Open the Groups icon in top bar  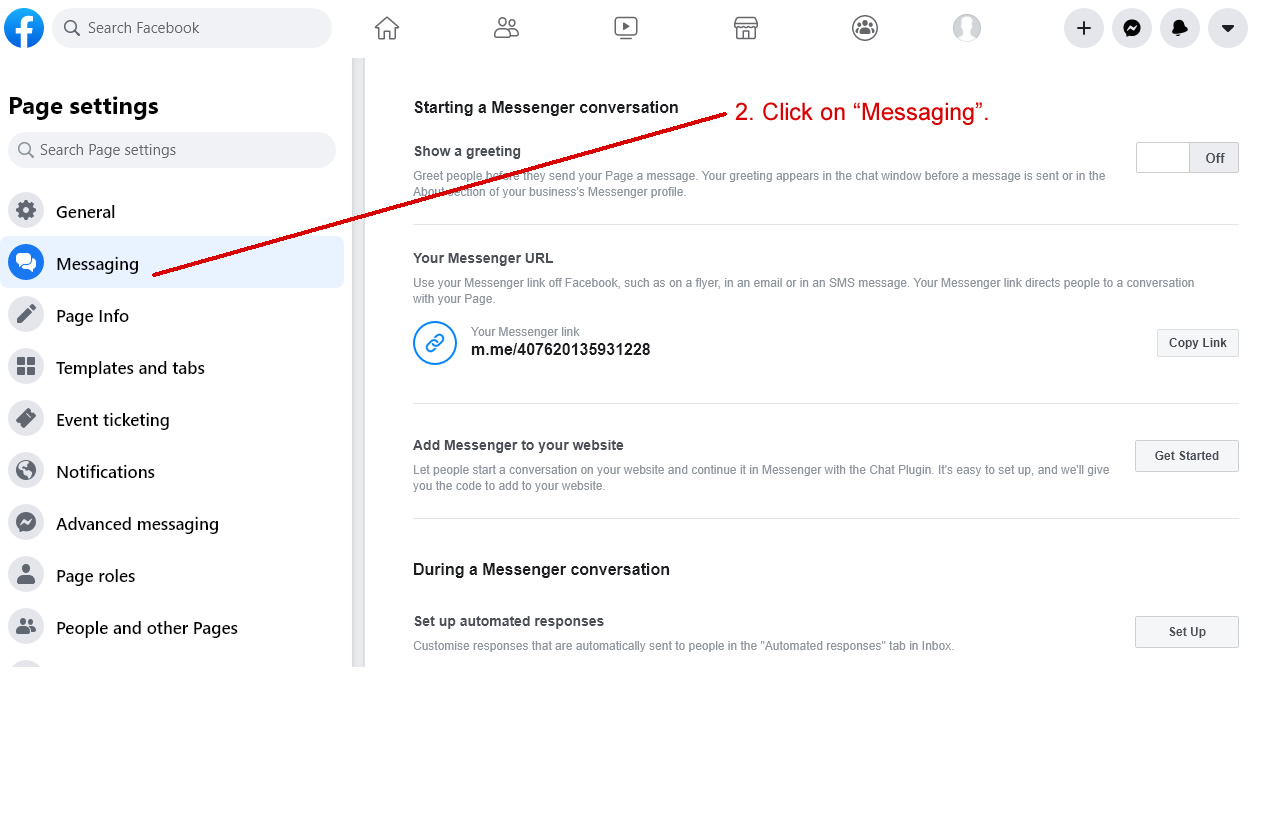[x=865, y=28]
